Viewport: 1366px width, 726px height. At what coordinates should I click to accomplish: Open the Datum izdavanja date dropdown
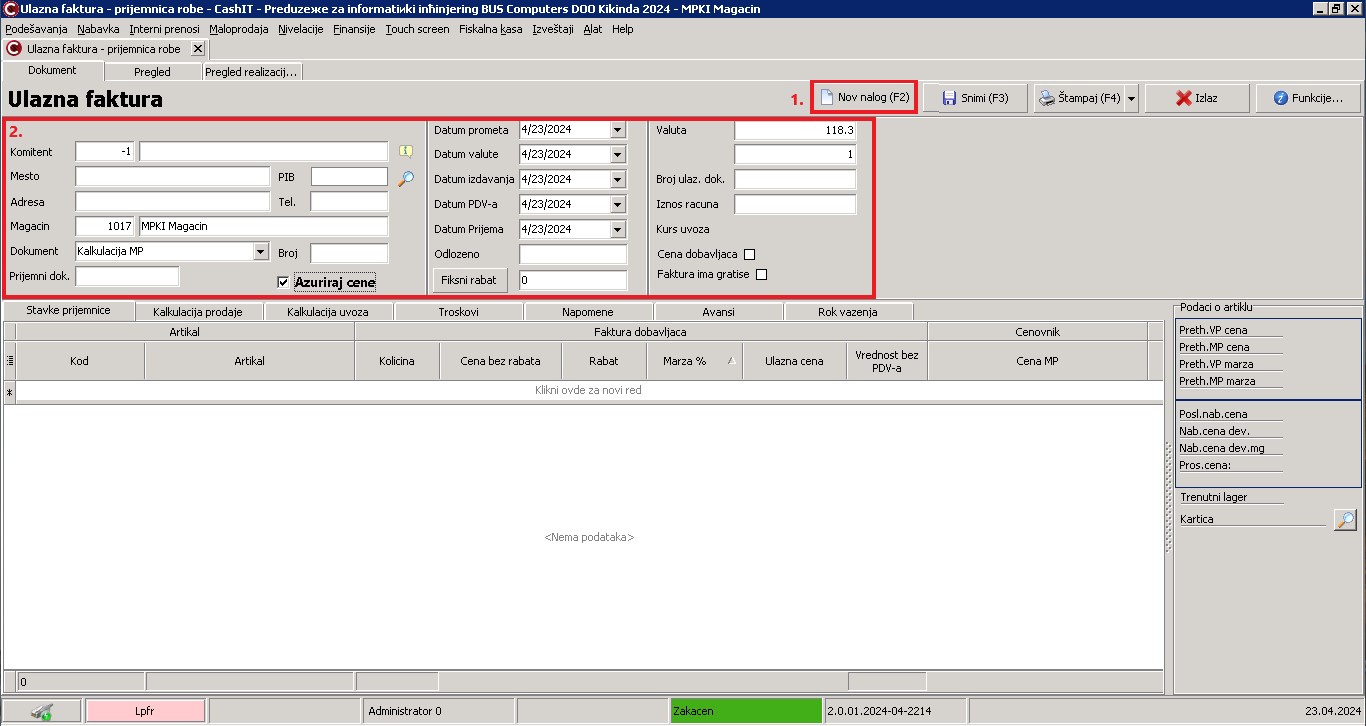(x=617, y=179)
